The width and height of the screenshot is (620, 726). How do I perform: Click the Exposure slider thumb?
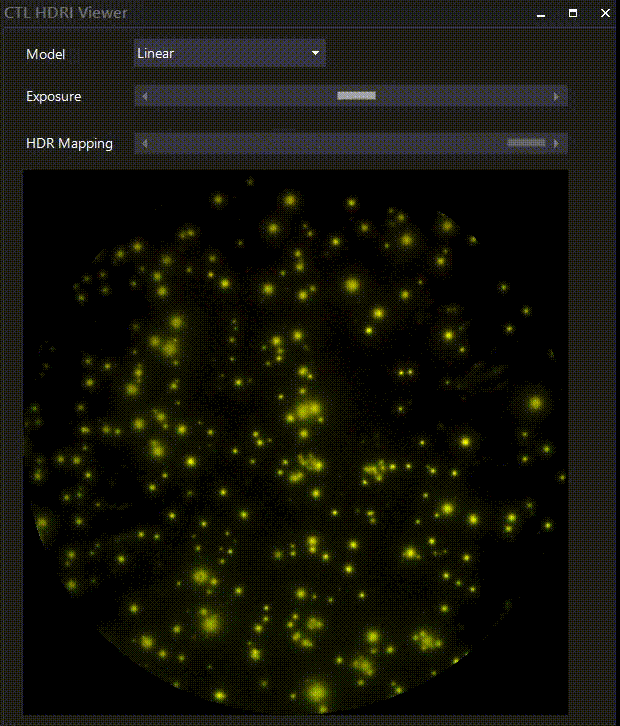tap(356, 96)
